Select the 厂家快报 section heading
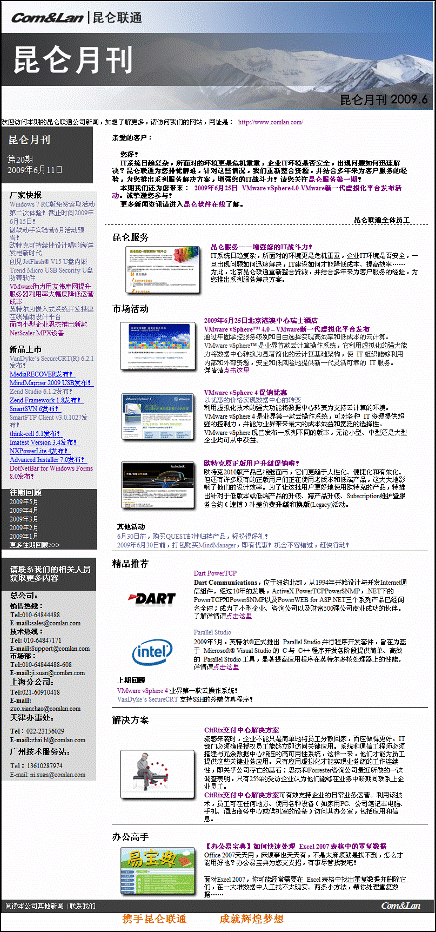 point(26,194)
